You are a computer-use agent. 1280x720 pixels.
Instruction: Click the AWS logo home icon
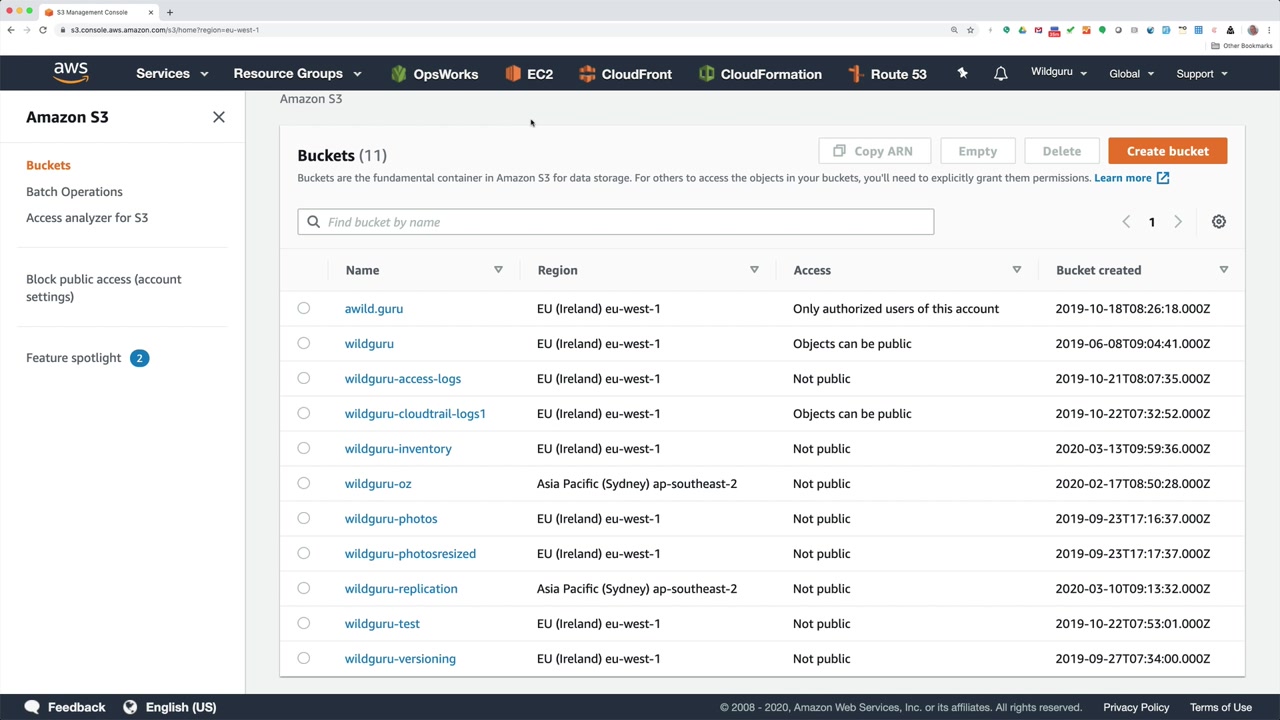pyautogui.click(x=71, y=73)
